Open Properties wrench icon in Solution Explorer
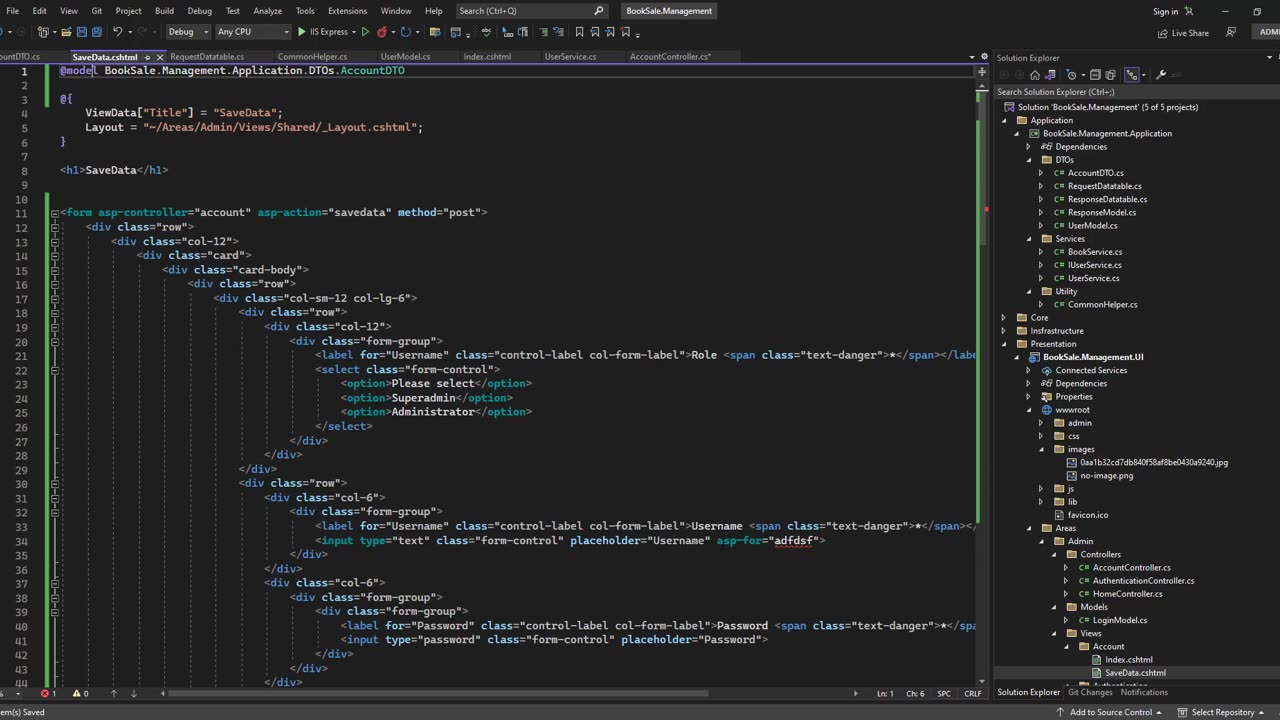Viewport: 1280px width, 720px height. coord(1161,75)
